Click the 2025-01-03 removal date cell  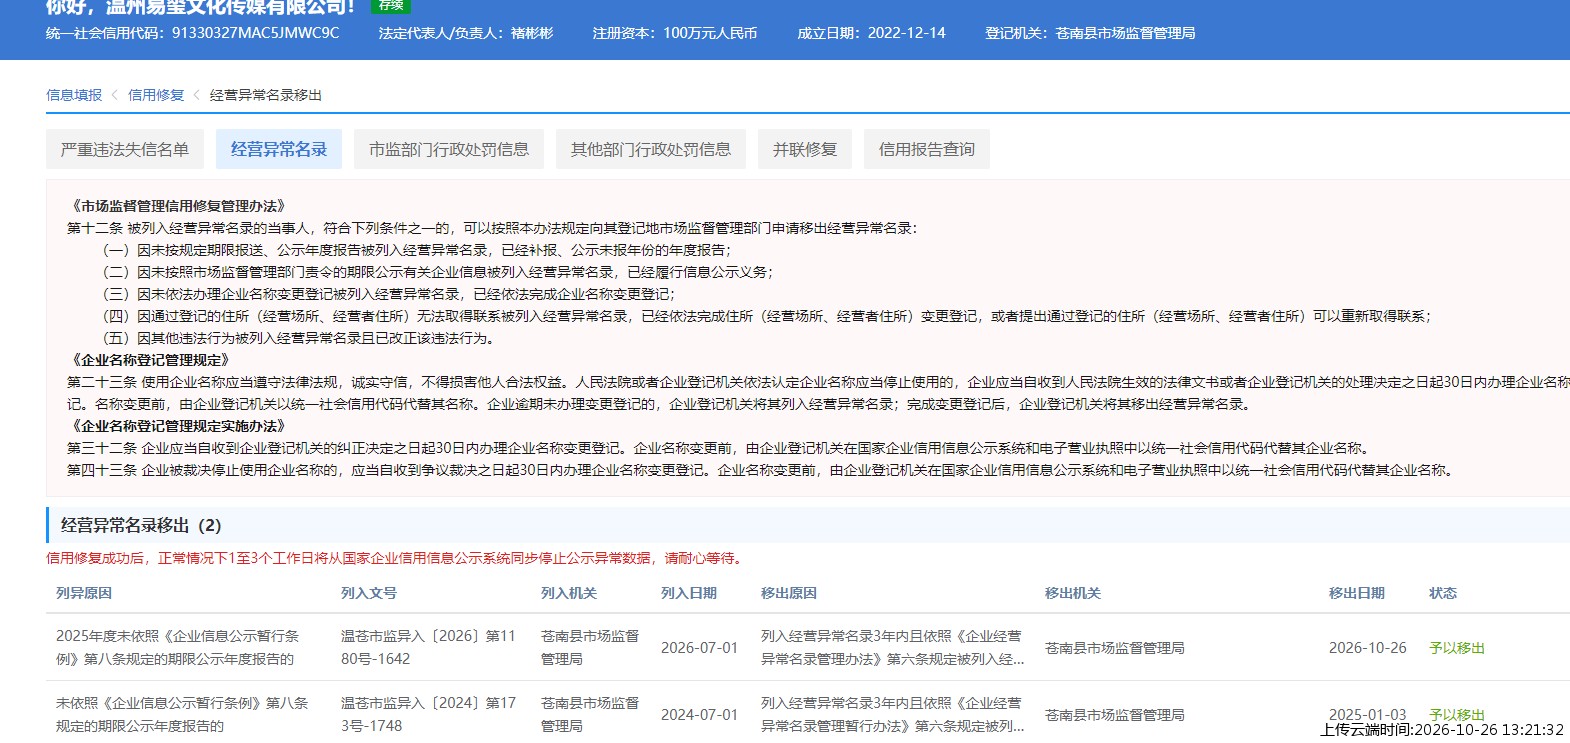[x=1367, y=715]
